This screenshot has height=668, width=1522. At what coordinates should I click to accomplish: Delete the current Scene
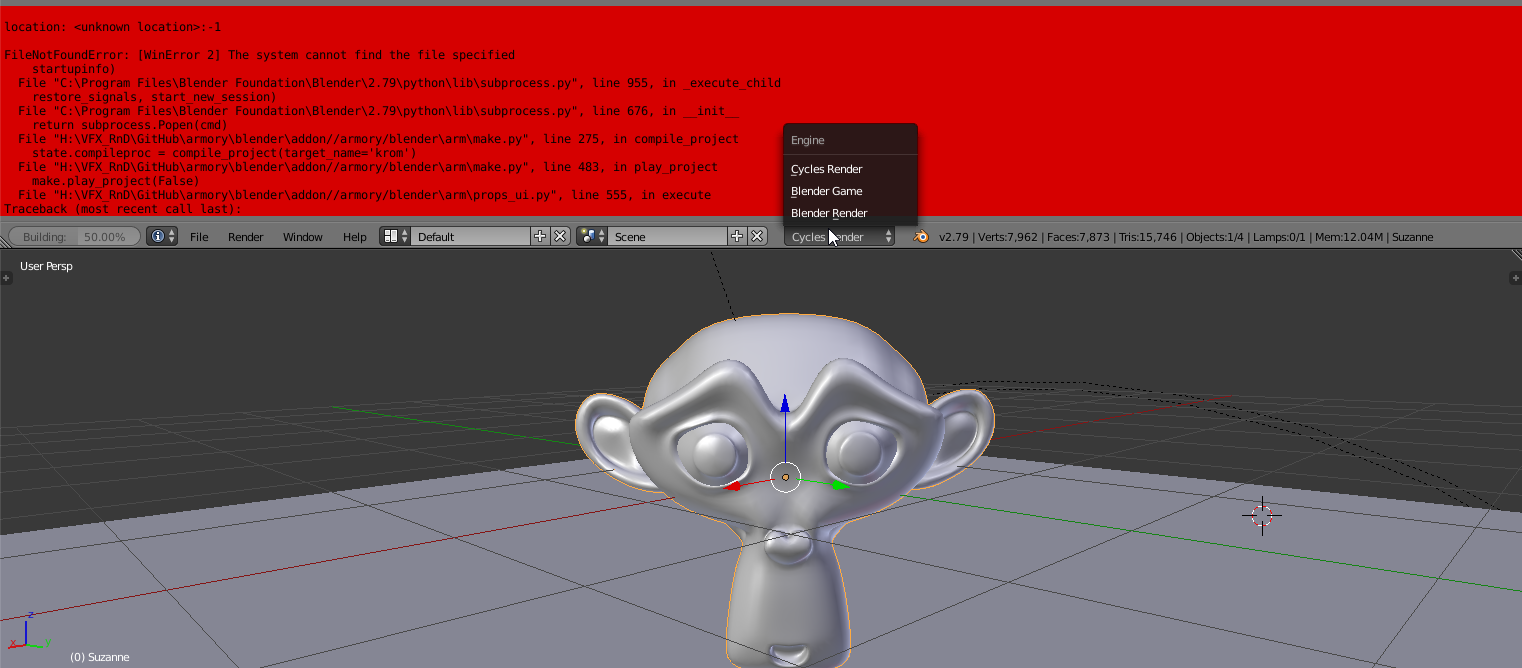pos(757,237)
